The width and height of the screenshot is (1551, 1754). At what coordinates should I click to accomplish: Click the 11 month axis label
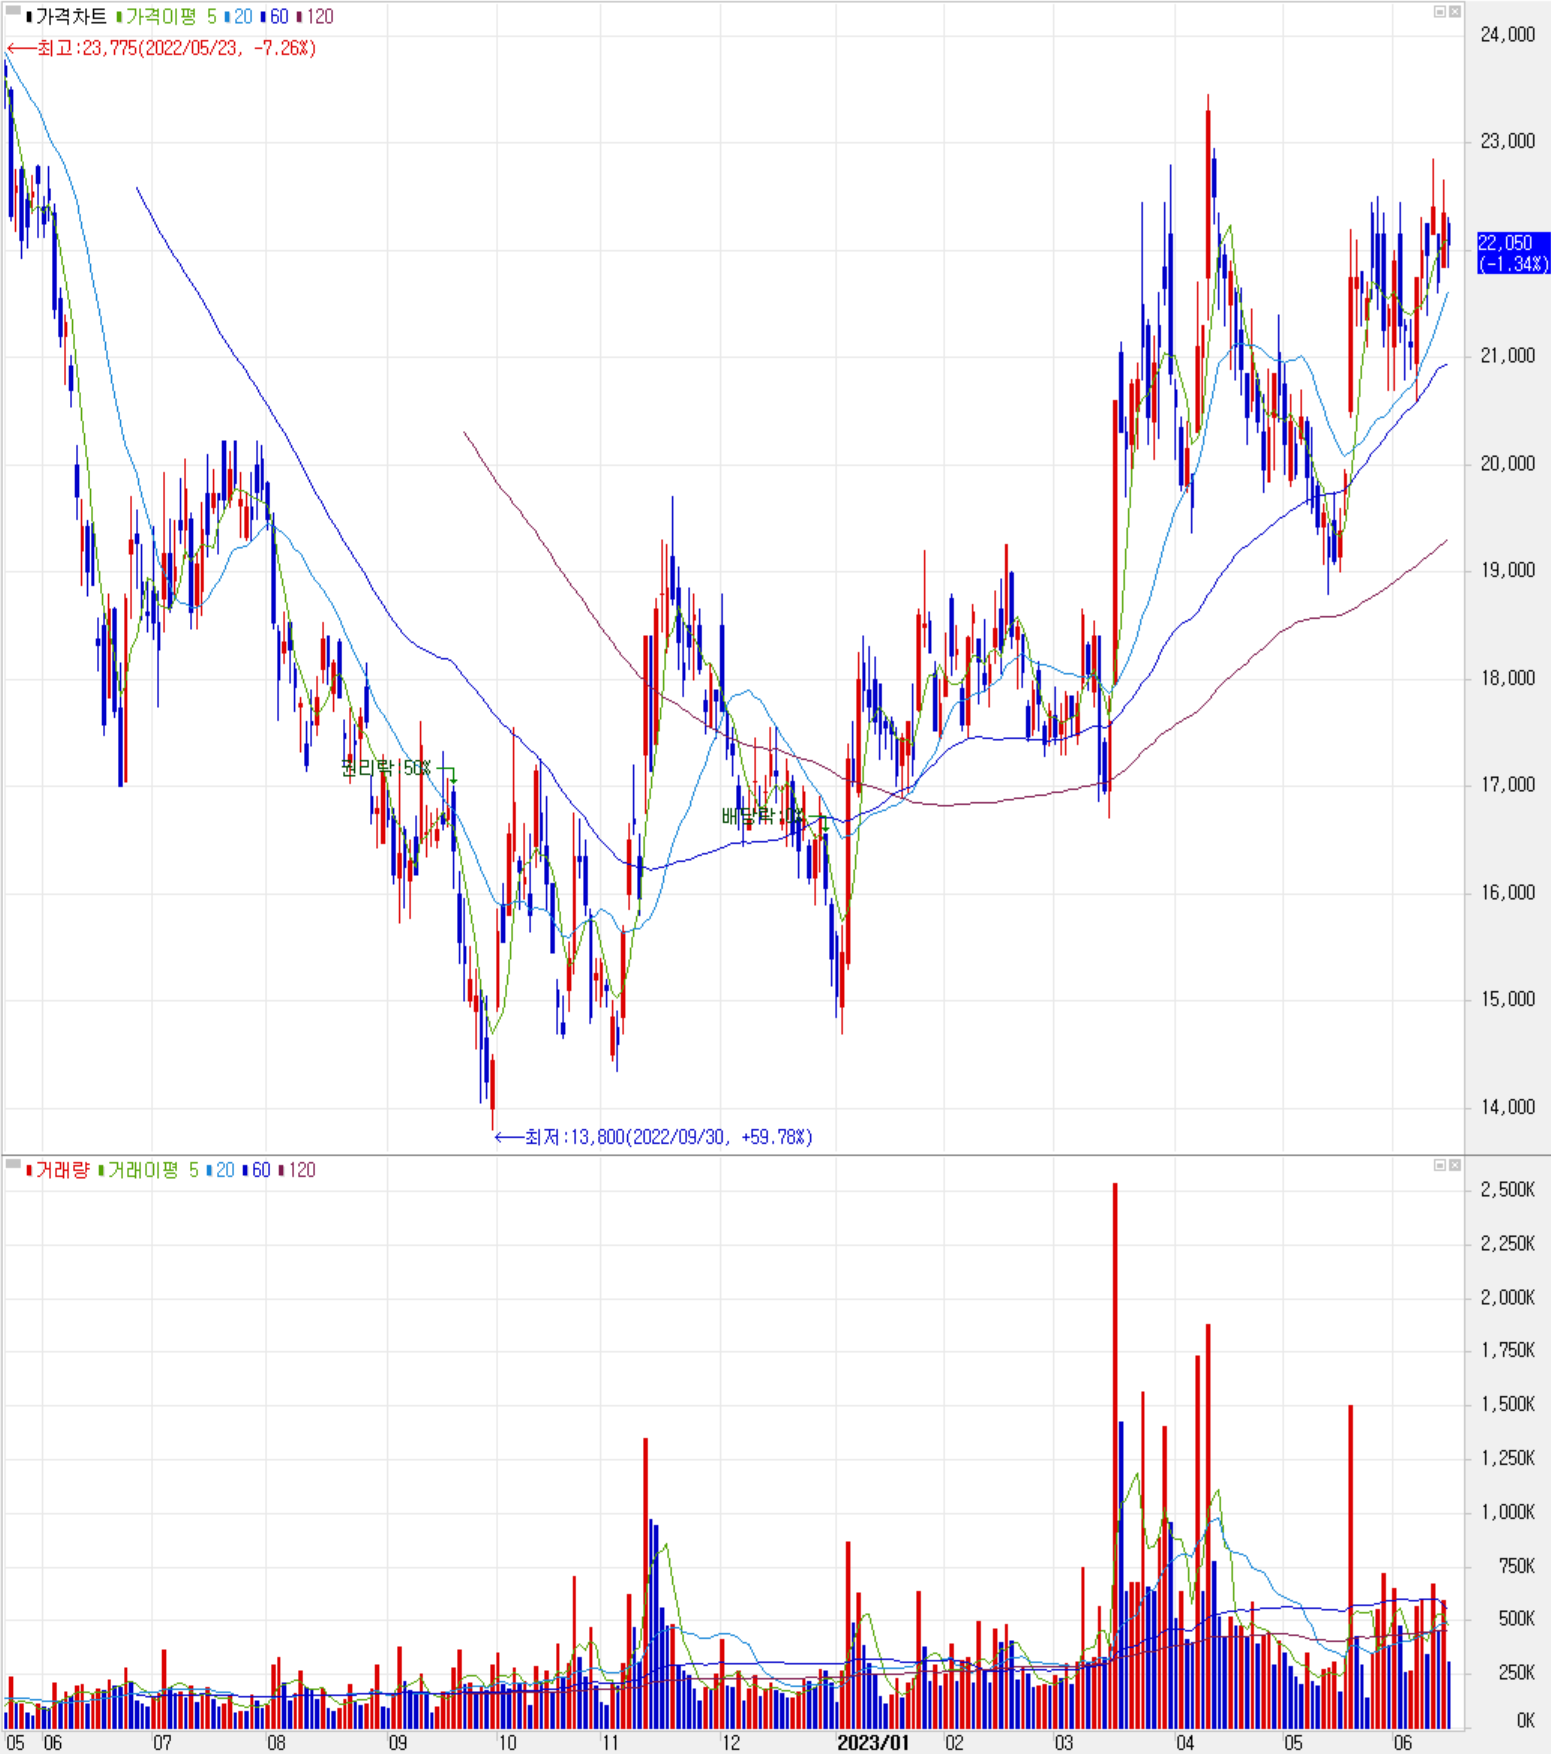tap(610, 1743)
